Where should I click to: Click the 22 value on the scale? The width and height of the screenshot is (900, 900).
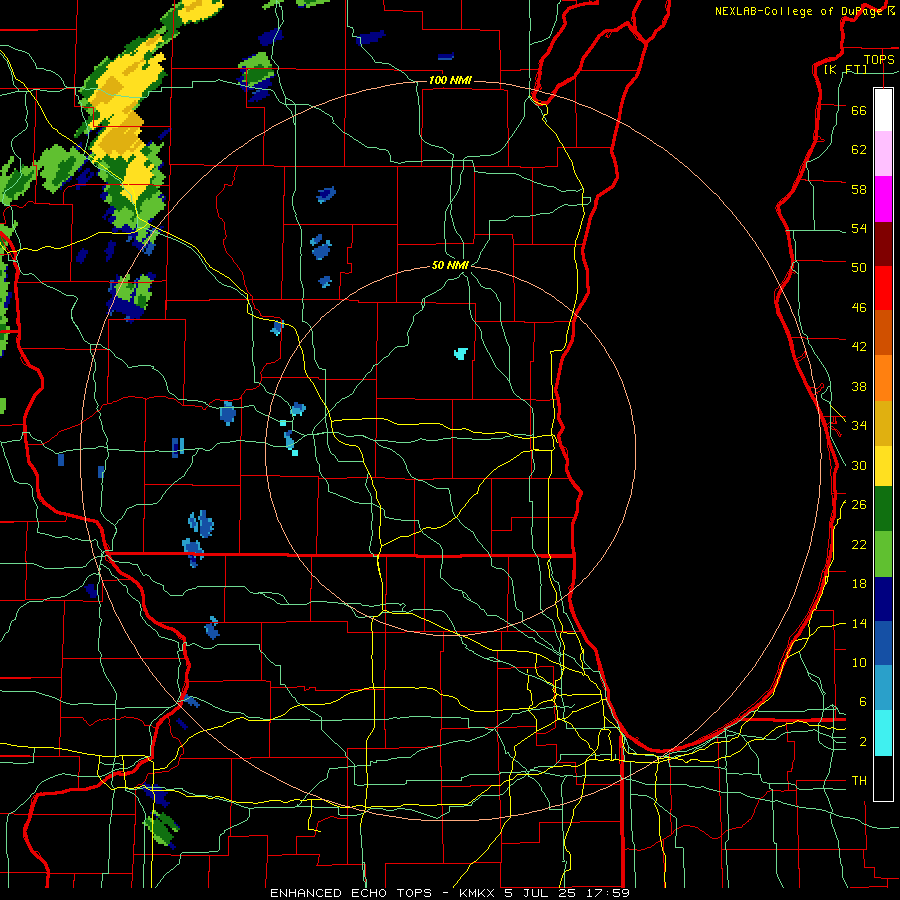coord(859,544)
